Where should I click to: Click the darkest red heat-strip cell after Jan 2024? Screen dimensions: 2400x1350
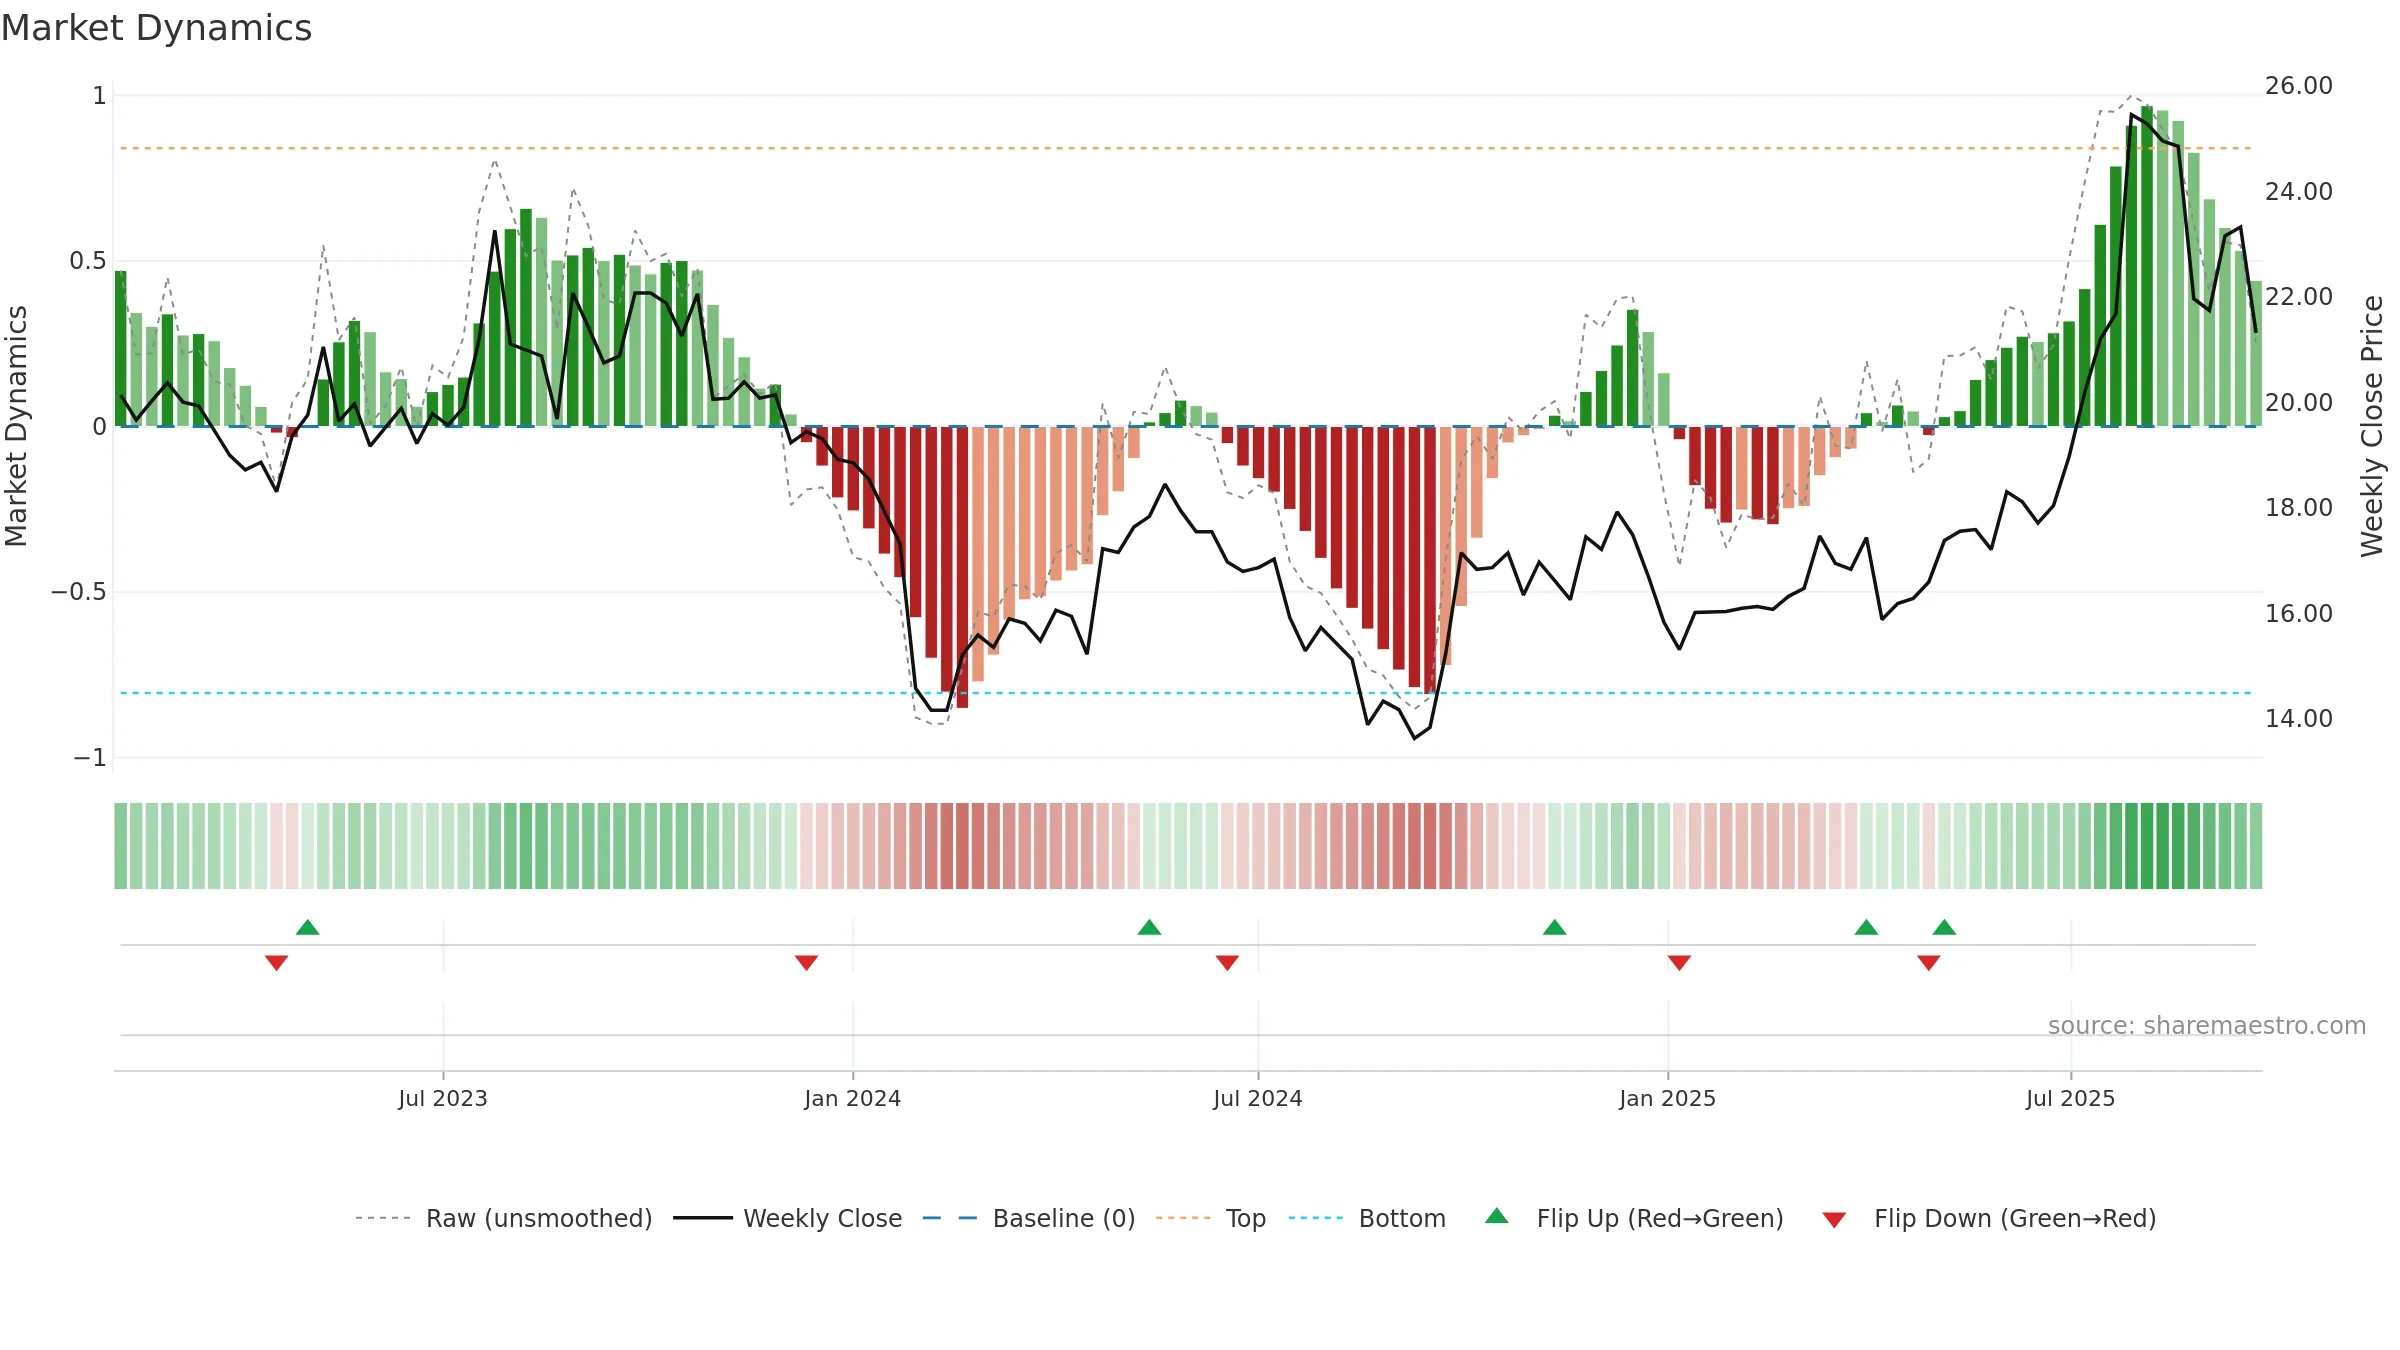tap(962, 846)
